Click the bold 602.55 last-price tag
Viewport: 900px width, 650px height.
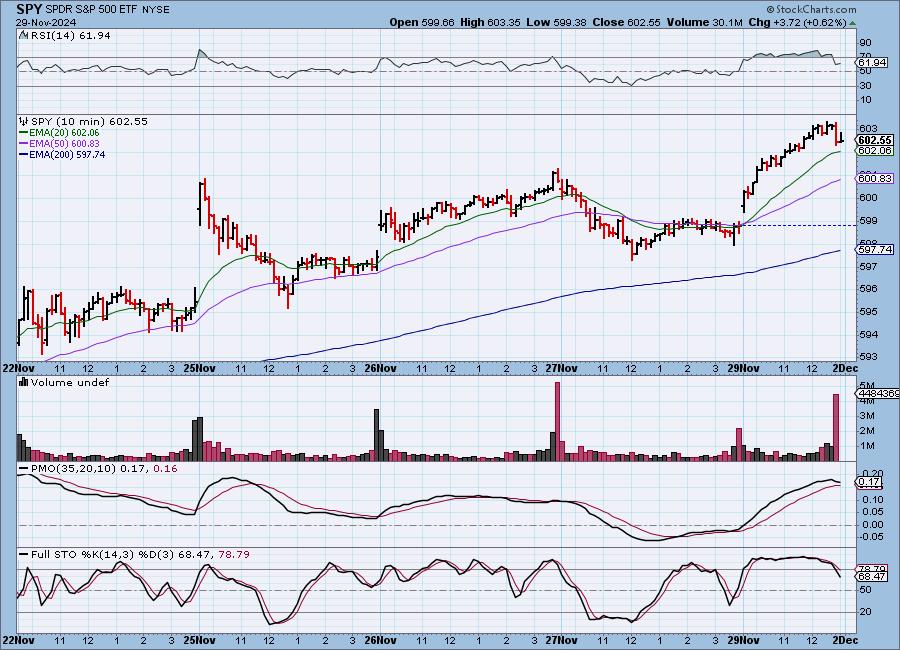pos(875,140)
